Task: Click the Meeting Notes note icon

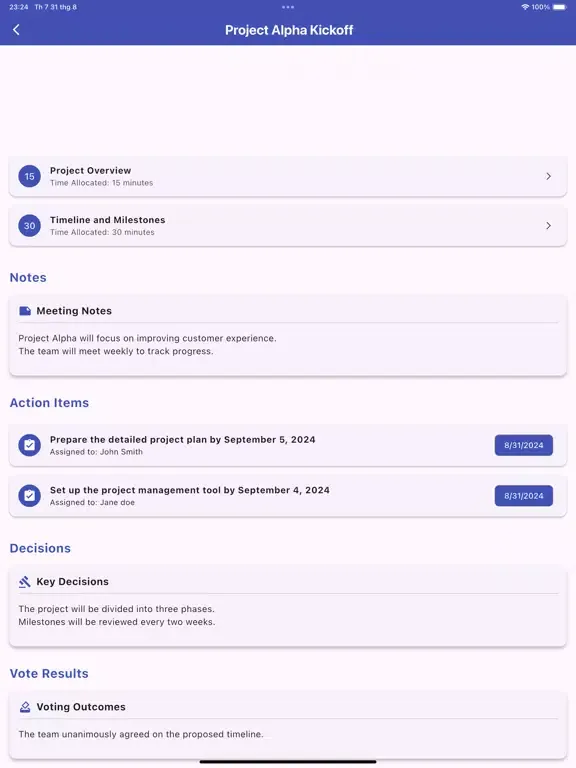Action: tap(25, 311)
